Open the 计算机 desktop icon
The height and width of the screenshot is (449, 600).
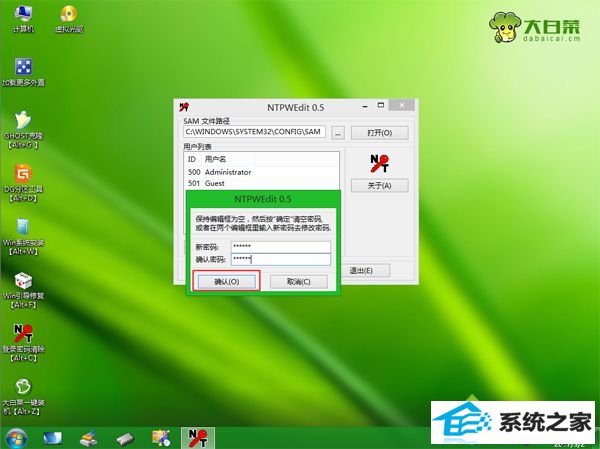[23, 18]
